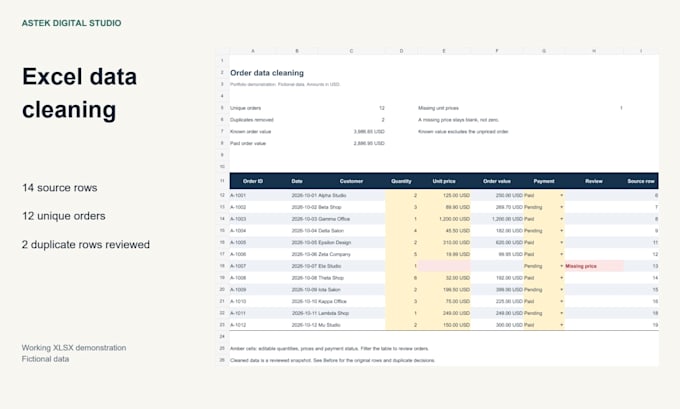Click the 'Working XLSX demonstration' caption

(74, 348)
